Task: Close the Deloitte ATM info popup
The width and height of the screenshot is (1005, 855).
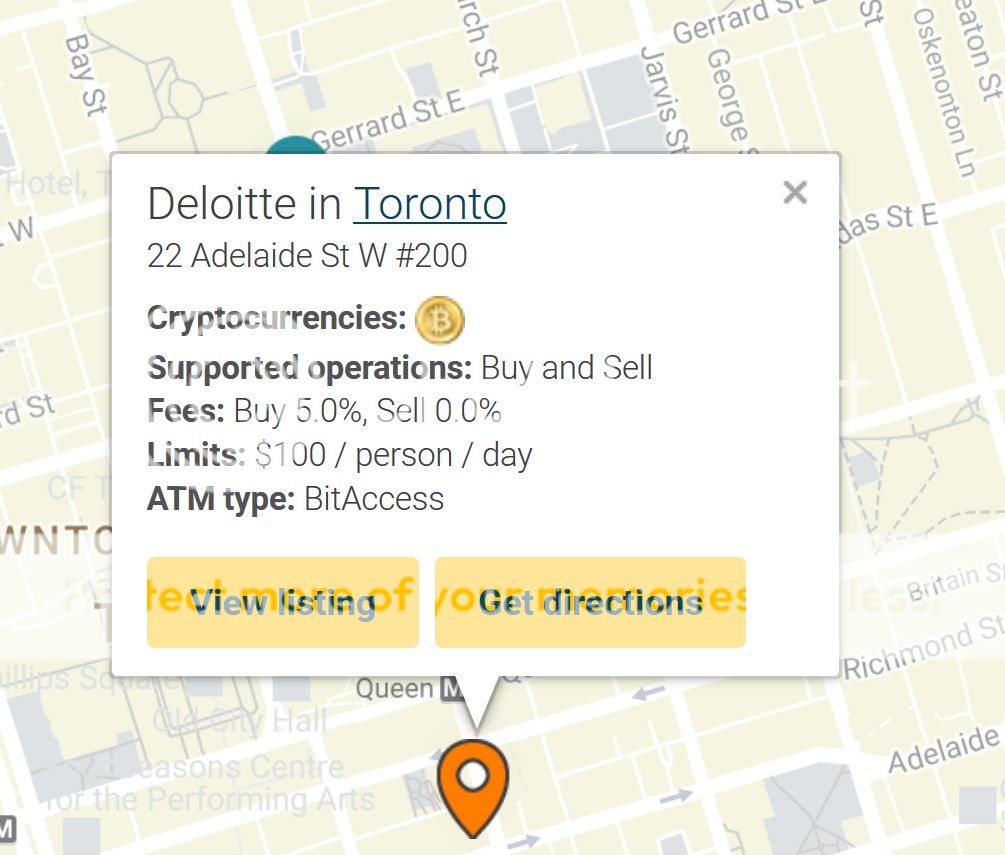Action: [x=795, y=192]
